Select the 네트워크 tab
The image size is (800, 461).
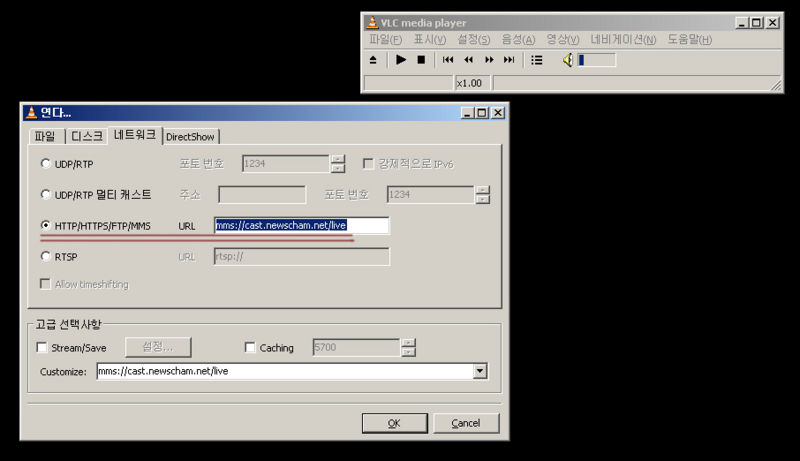(135, 135)
